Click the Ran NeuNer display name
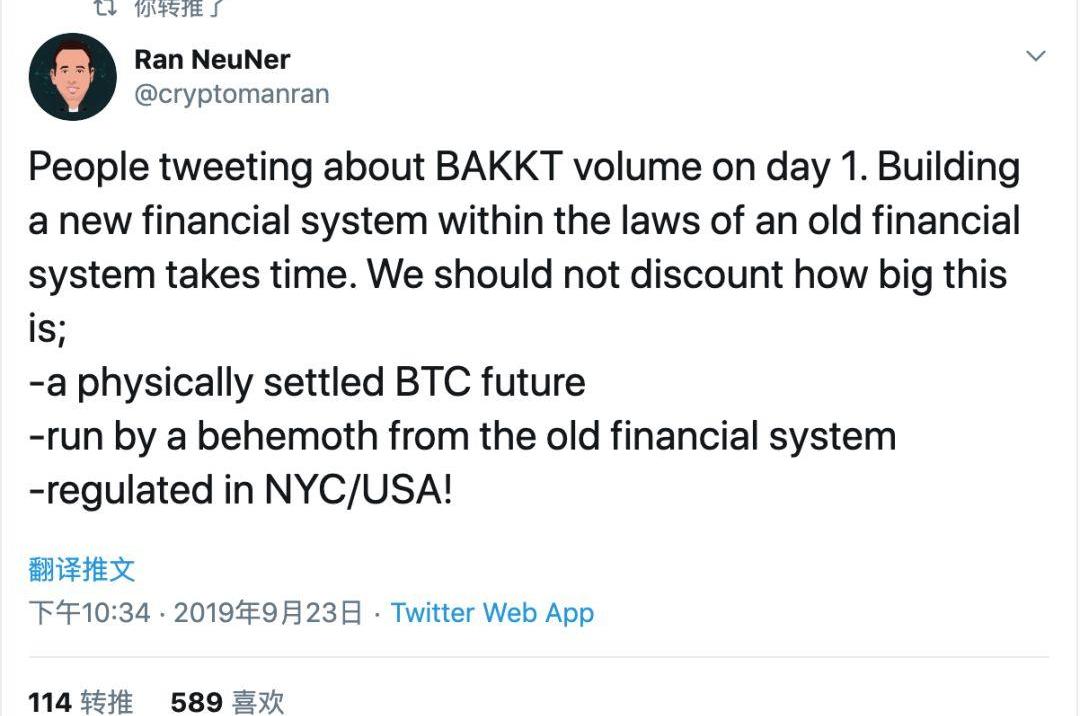Viewport: 1080px width, 716px height. click(x=211, y=59)
